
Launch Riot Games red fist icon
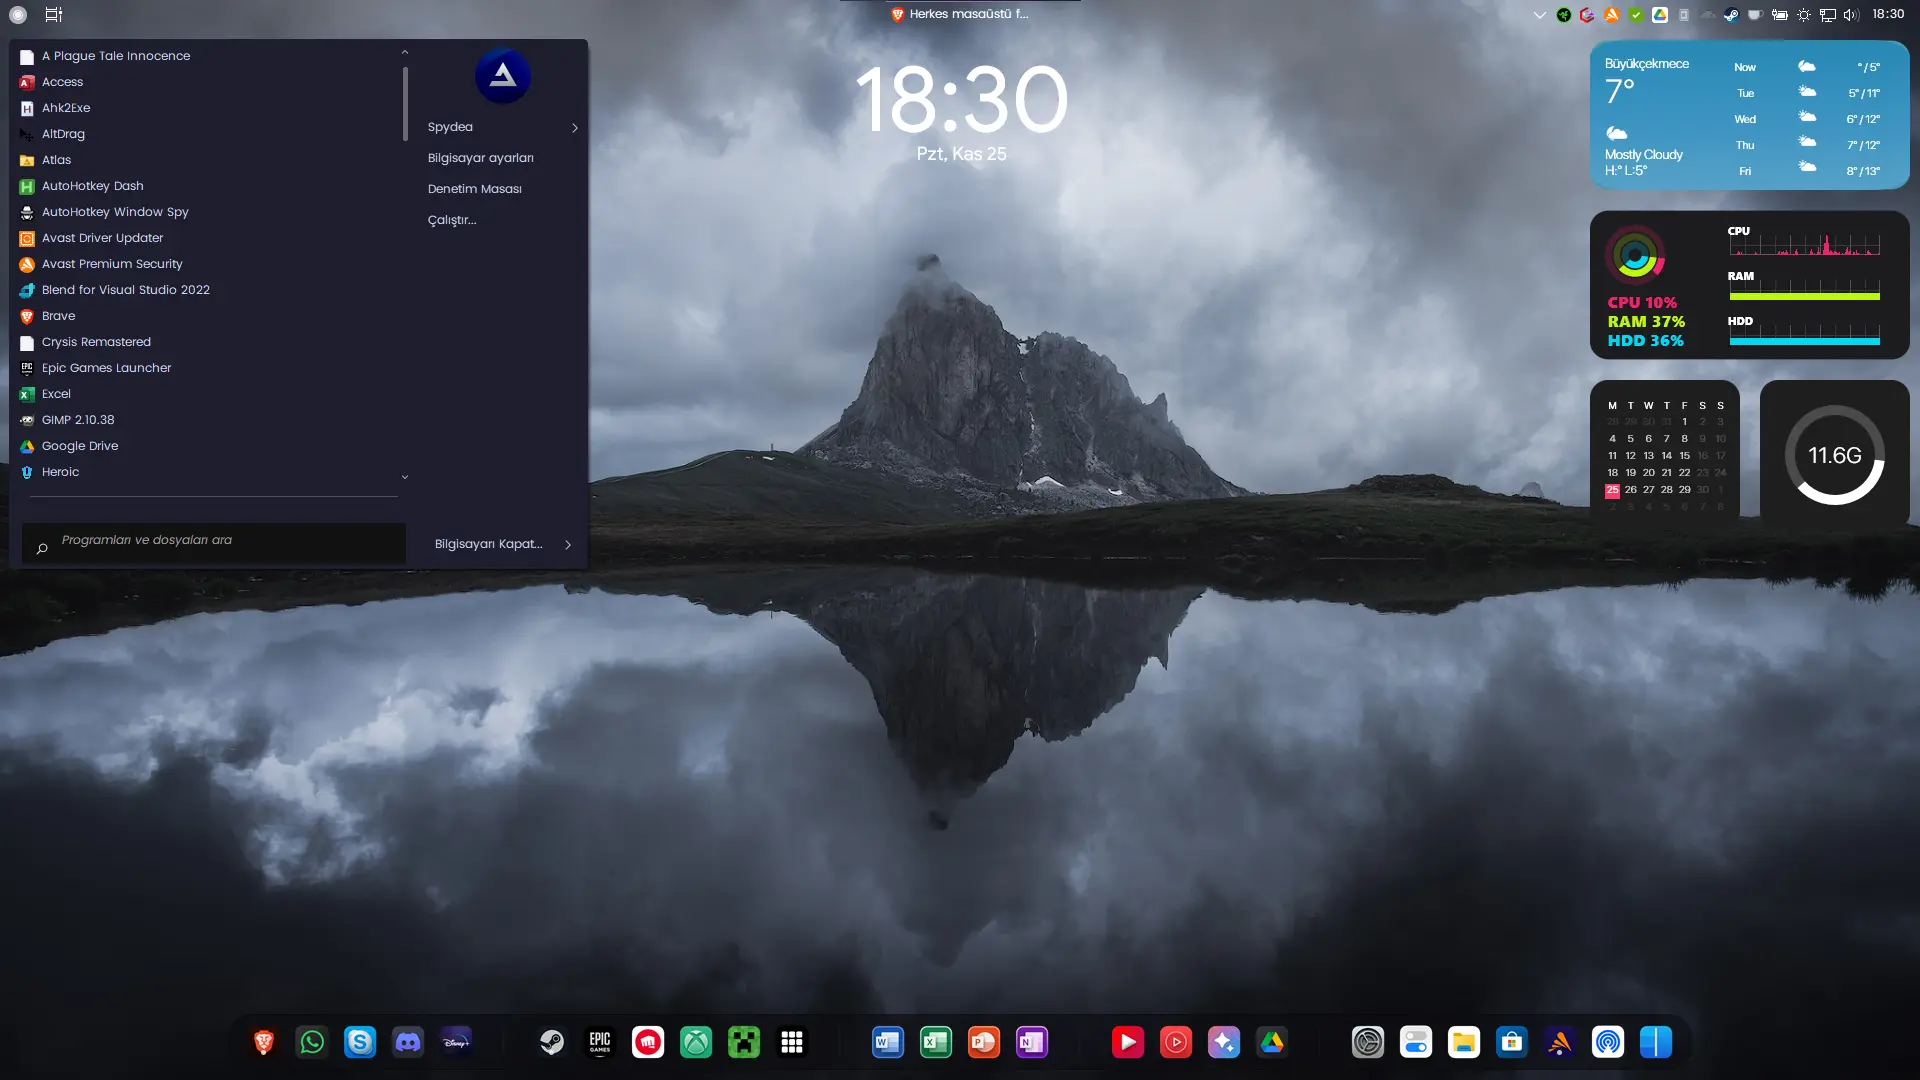[648, 1042]
